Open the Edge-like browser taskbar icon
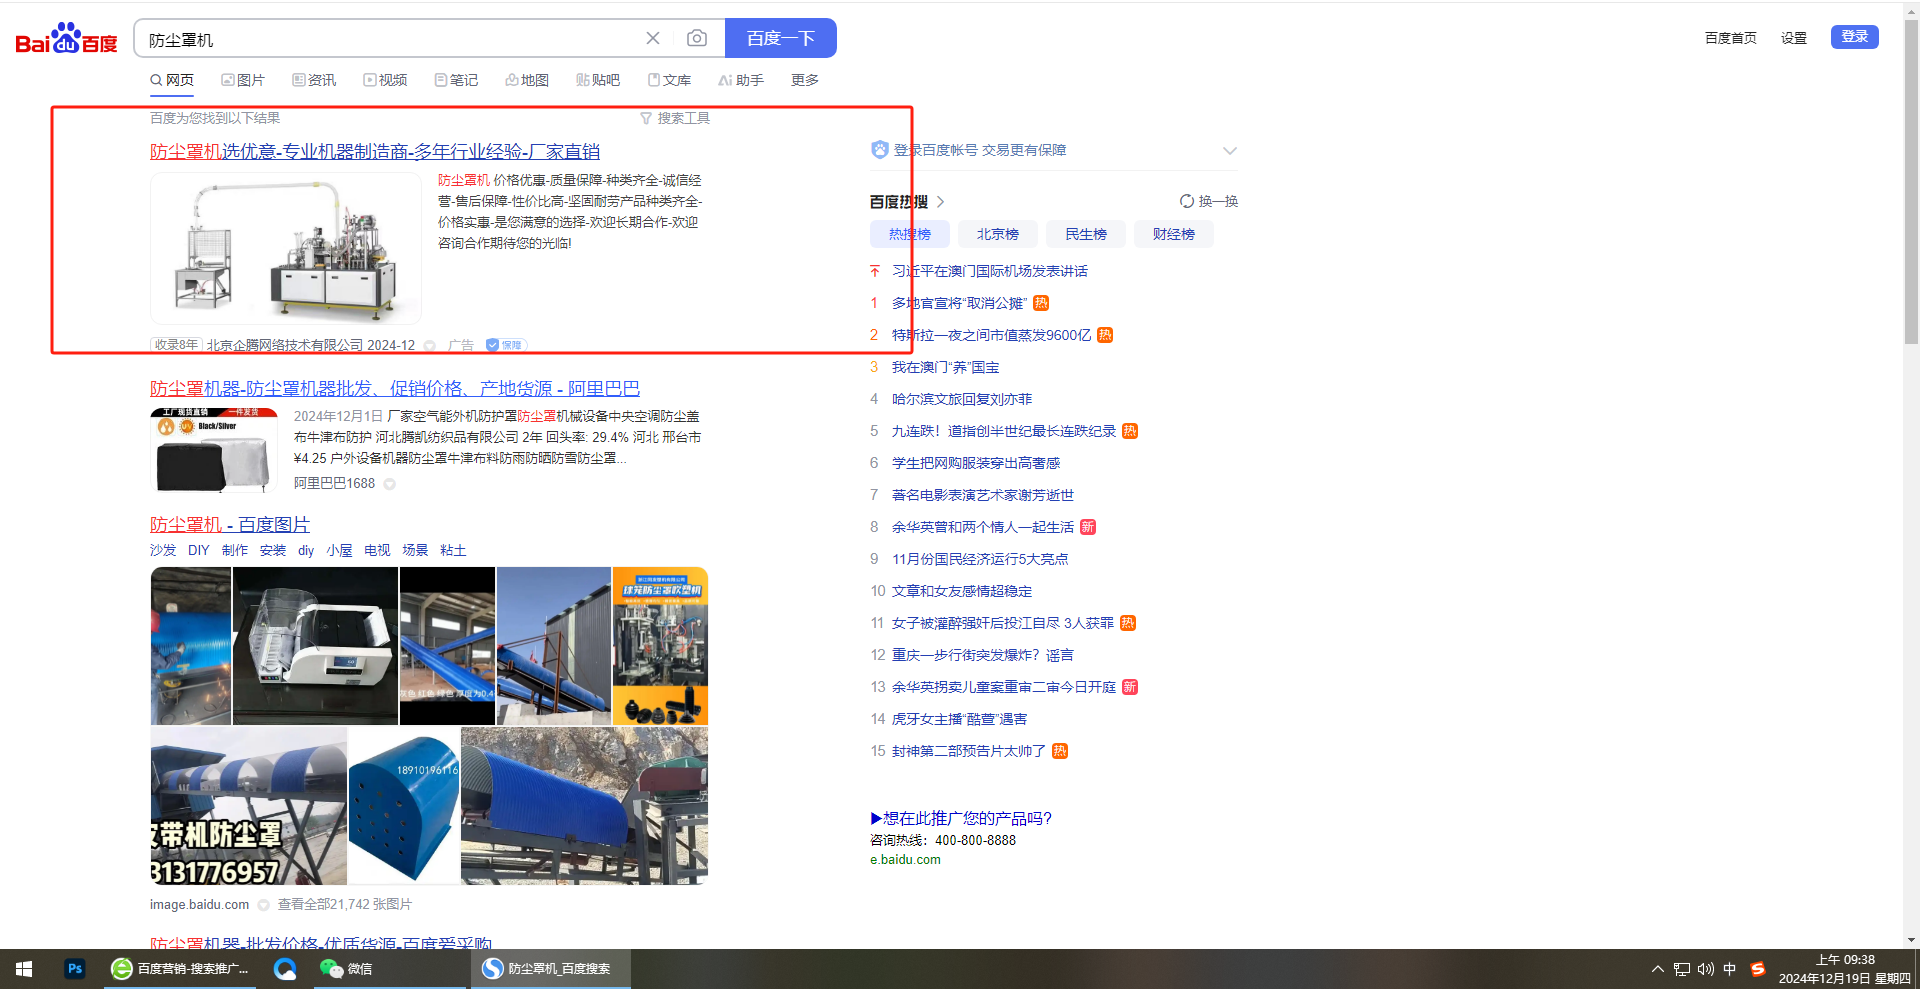 tap(285, 968)
